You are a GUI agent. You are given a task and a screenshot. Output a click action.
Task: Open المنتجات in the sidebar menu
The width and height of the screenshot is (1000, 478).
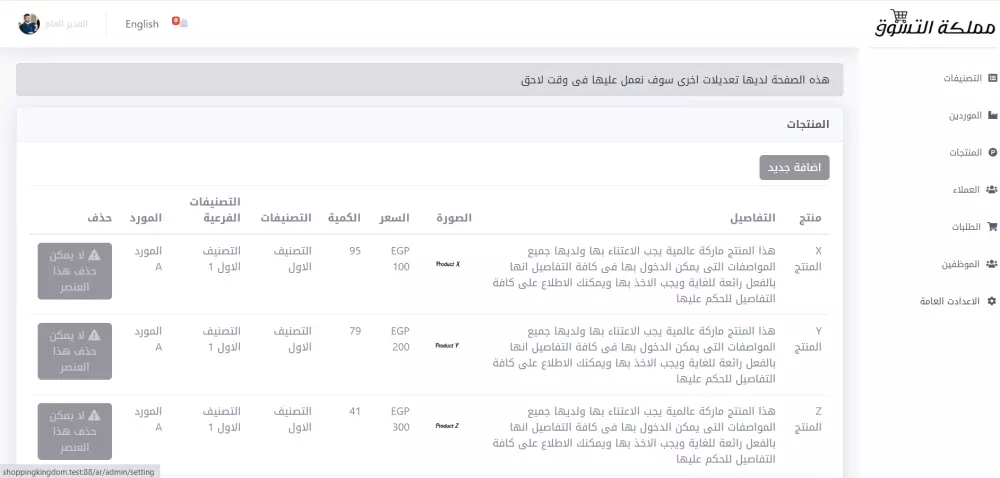click(966, 152)
